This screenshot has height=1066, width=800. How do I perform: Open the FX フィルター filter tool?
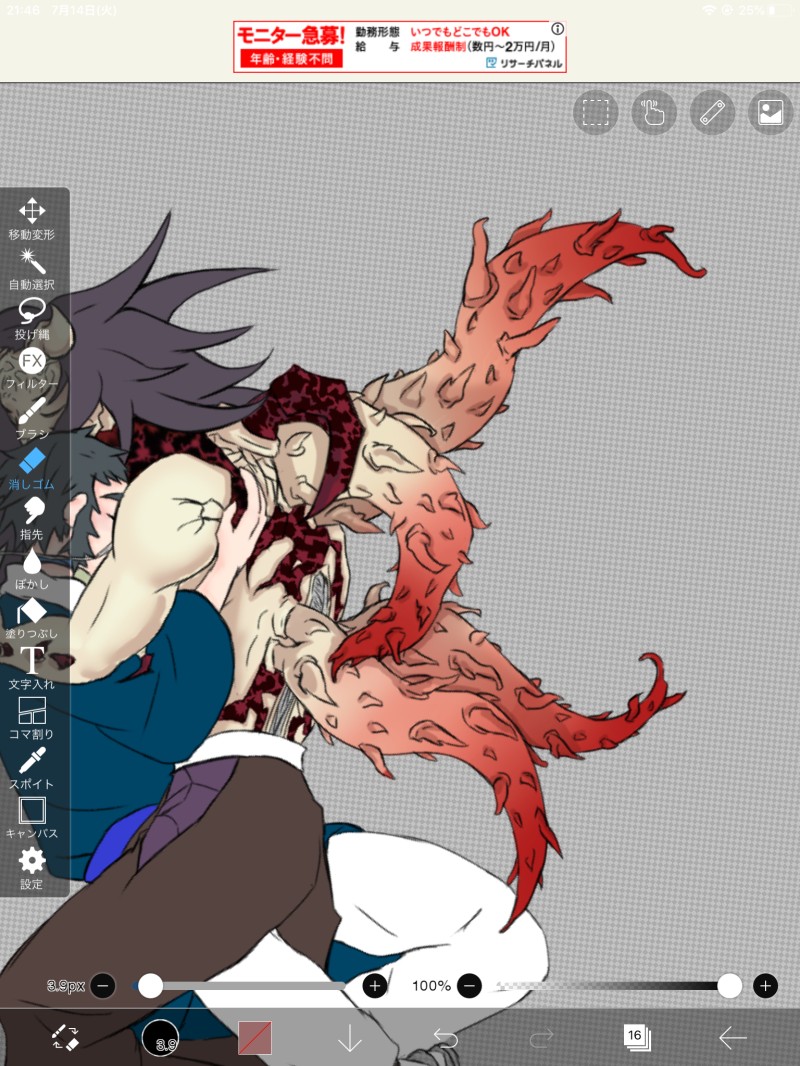coord(31,369)
